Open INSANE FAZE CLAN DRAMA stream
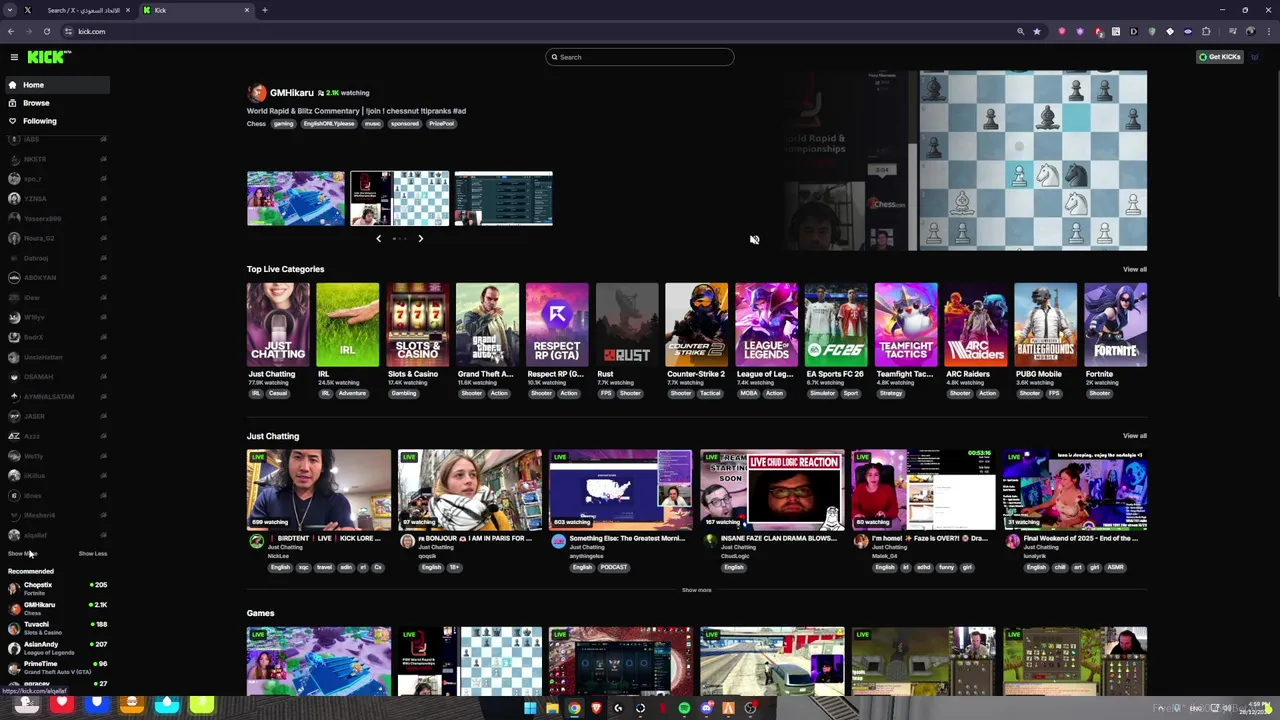Screen dimensions: 1280x720 pos(772,490)
